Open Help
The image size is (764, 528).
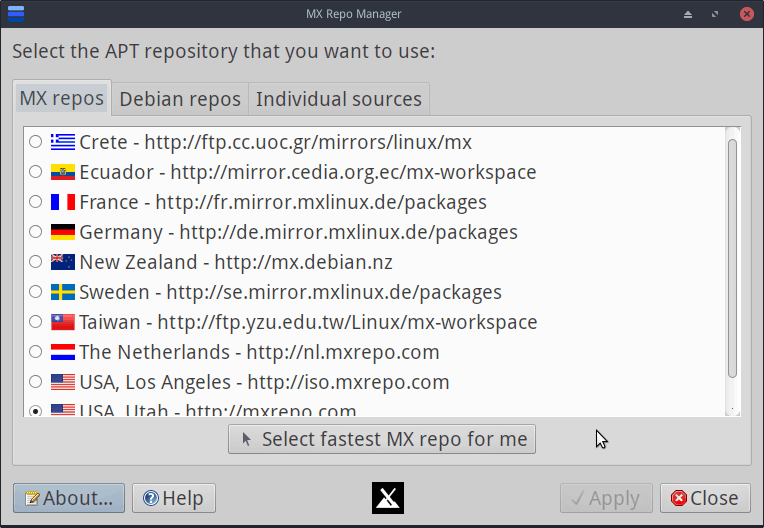pyautogui.click(x=173, y=498)
